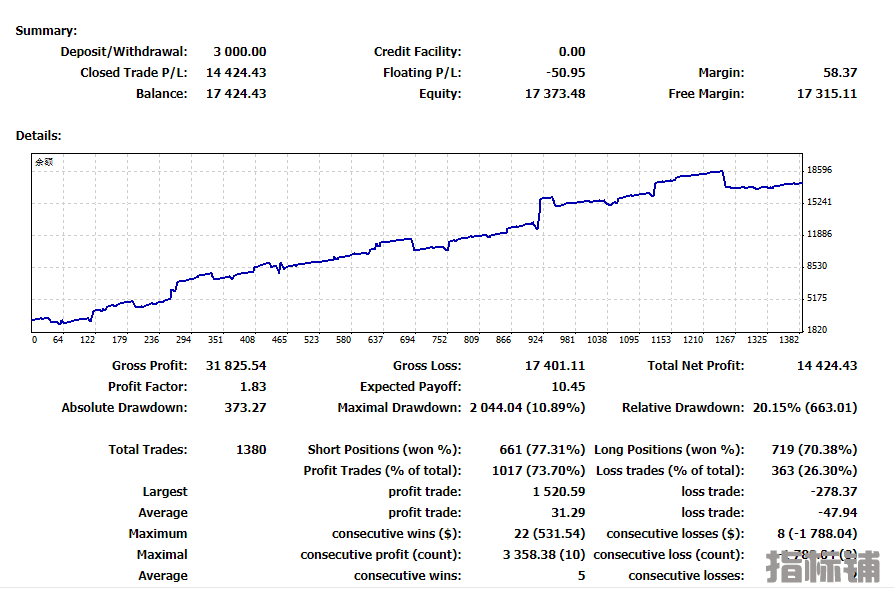The height and width of the screenshot is (591, 894).
Task: Click the Balance value 17 424.43
Action: (236, 94)
